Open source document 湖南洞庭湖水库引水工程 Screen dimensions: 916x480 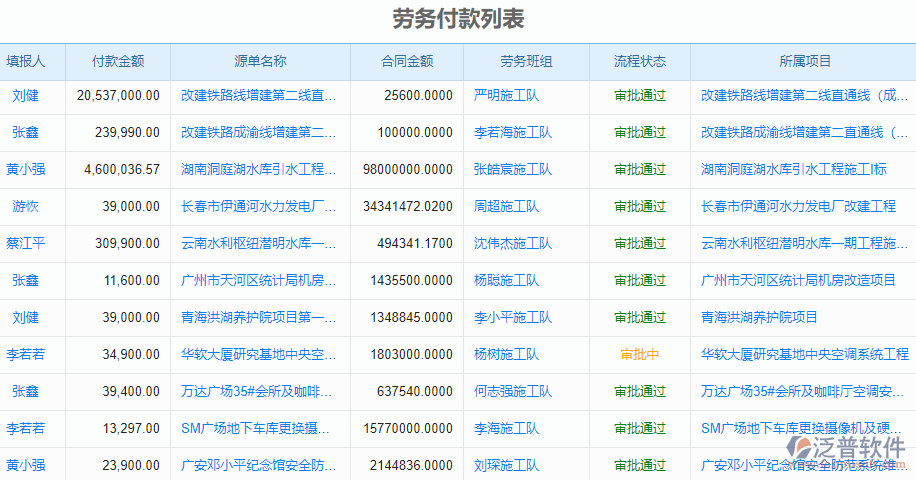coord(258,170)
